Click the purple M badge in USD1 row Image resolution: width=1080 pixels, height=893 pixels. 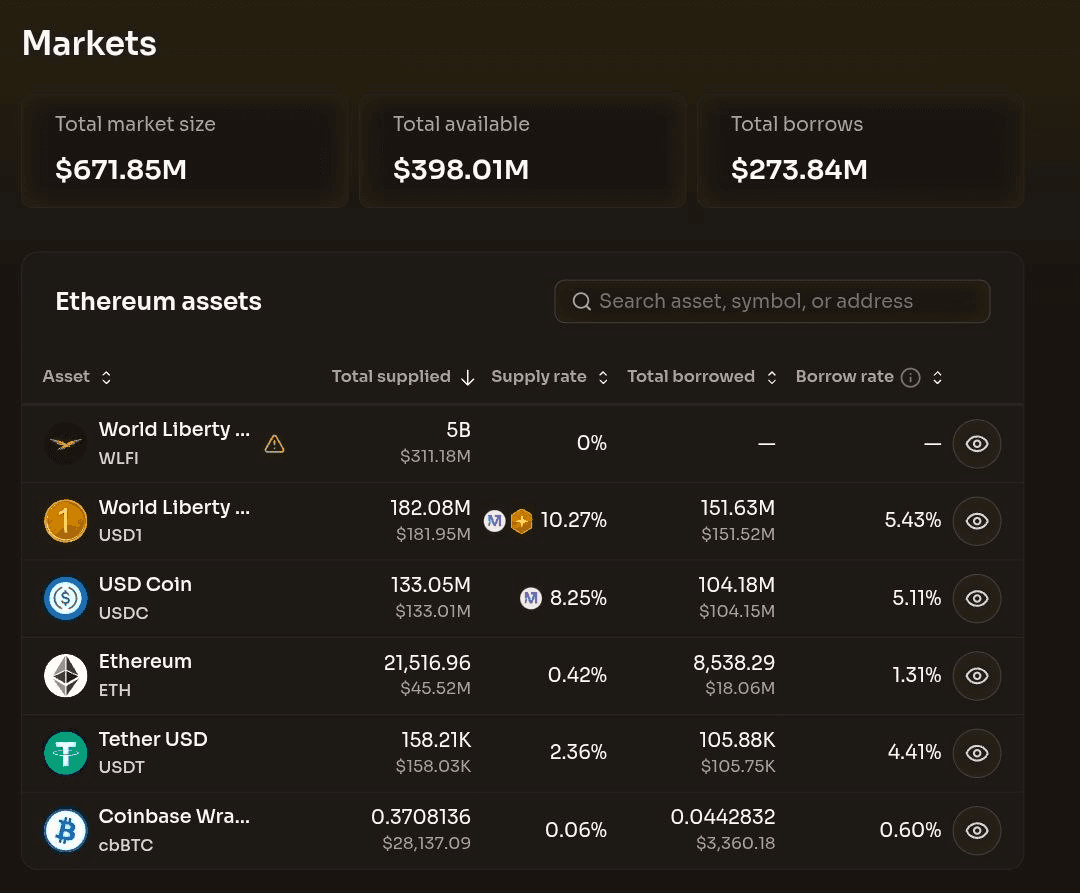(x=495, y=521)
